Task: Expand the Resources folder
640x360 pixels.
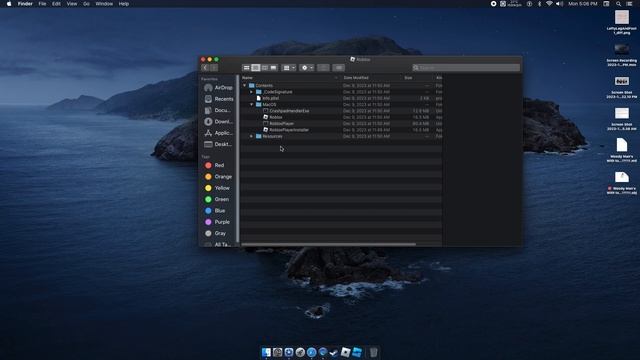Action: click(x=251, y=136)
